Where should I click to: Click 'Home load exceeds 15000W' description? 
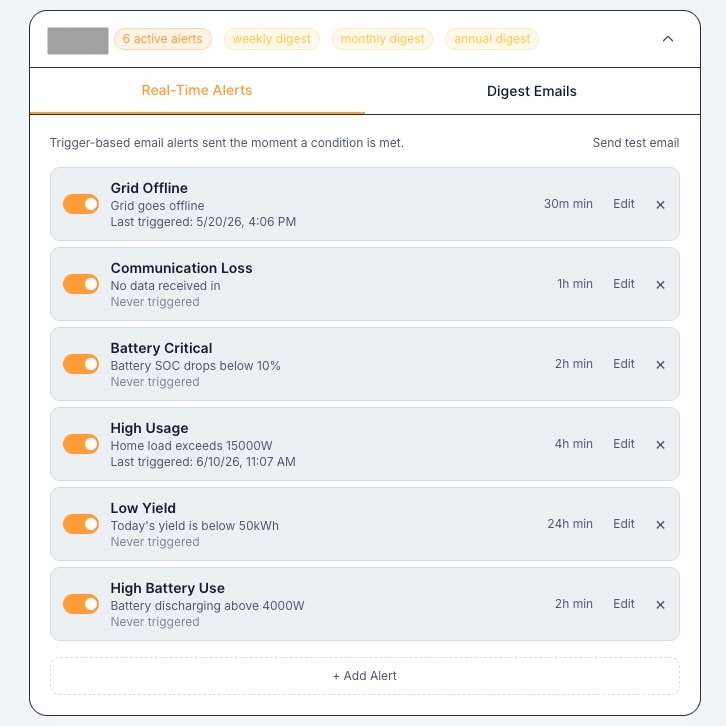coord(191,446)
